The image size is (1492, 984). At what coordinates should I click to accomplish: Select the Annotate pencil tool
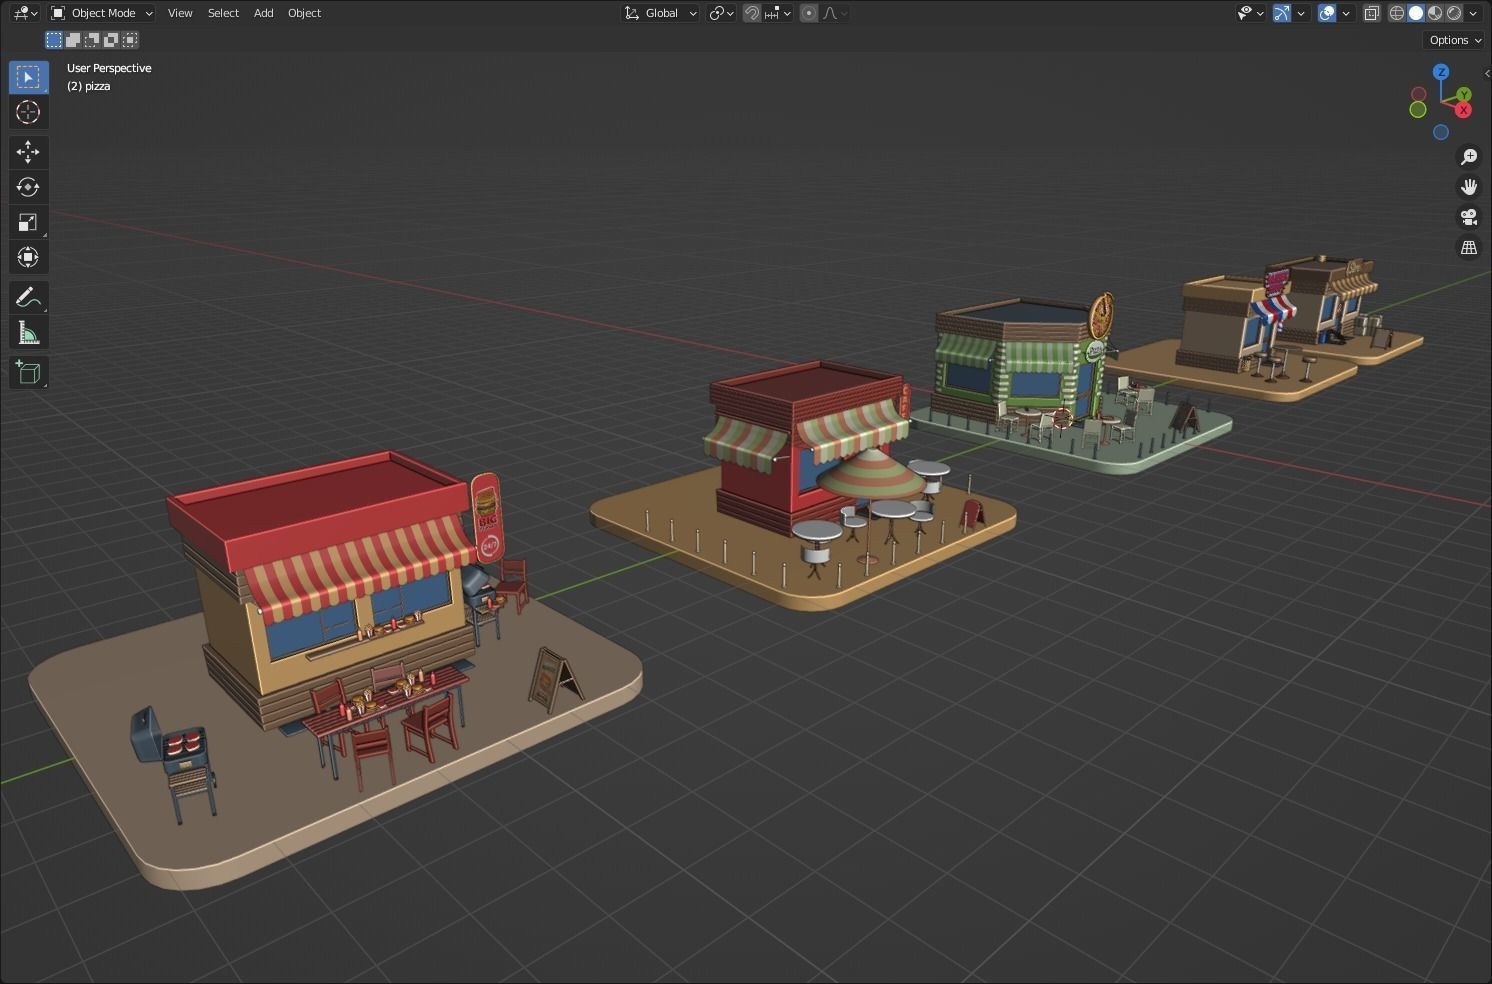(x=28, y=297)
